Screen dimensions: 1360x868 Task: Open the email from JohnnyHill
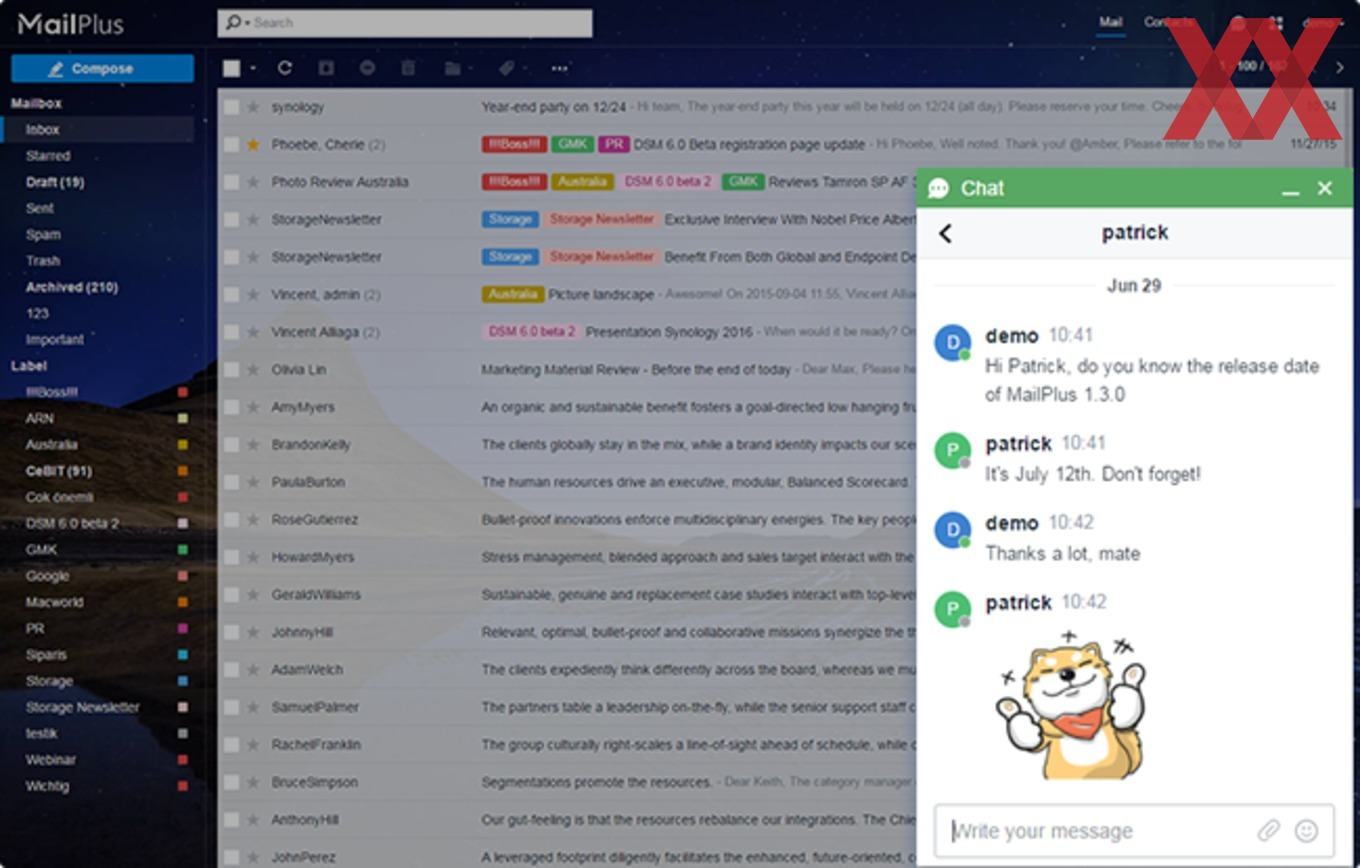pyautogui.click(x=567, y=632)
